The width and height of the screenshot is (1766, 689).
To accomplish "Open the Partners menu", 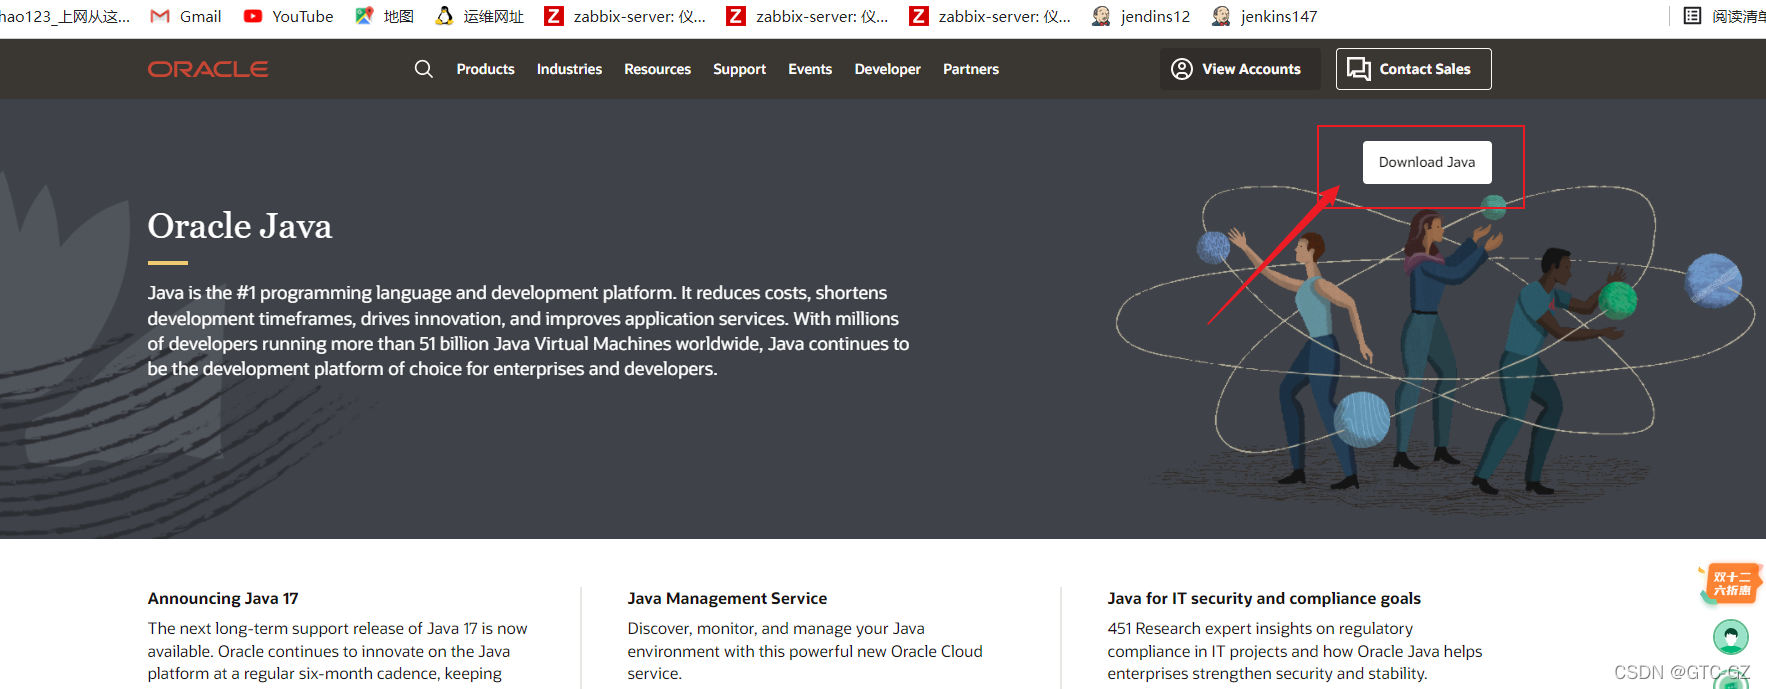I will click(x=971, y=69).
